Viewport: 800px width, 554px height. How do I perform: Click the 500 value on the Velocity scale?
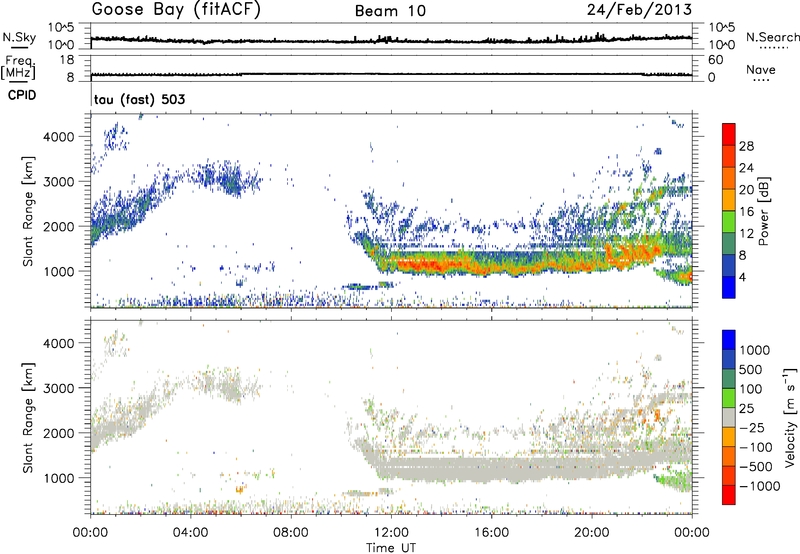point(751,370)
